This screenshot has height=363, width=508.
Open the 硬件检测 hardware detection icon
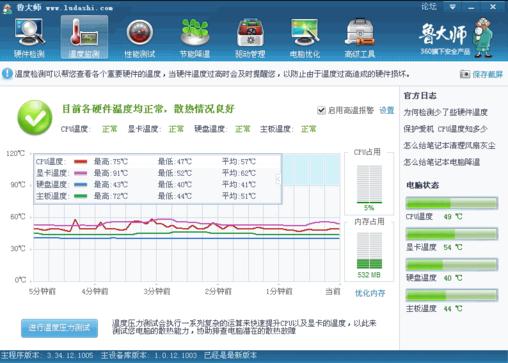(29, 38)
